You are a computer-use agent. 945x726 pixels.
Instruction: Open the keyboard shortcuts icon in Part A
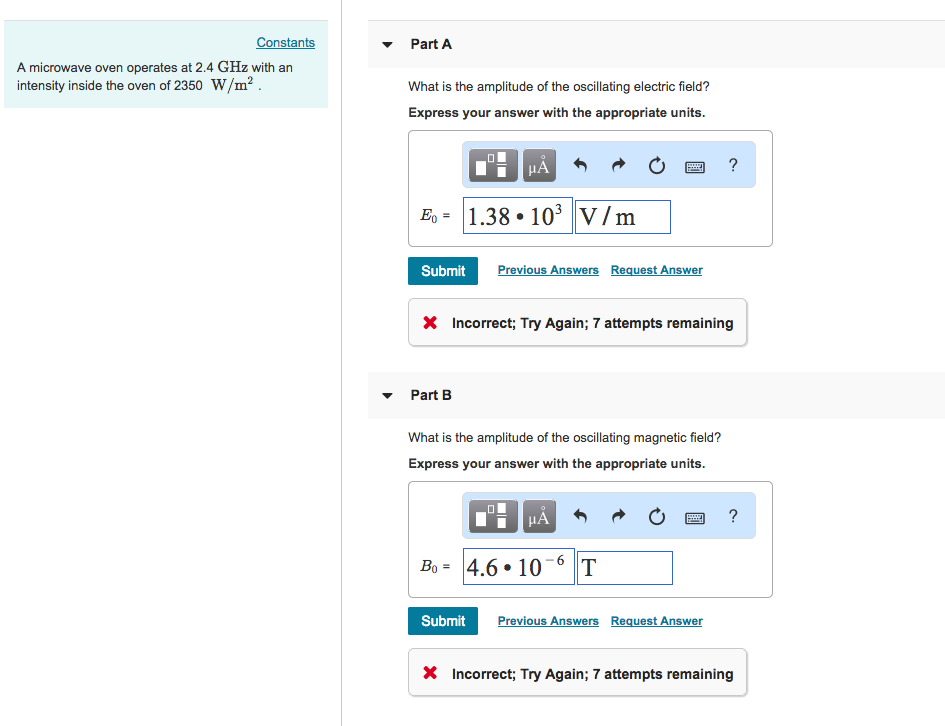pyautogui.click(x=694, y=166)
